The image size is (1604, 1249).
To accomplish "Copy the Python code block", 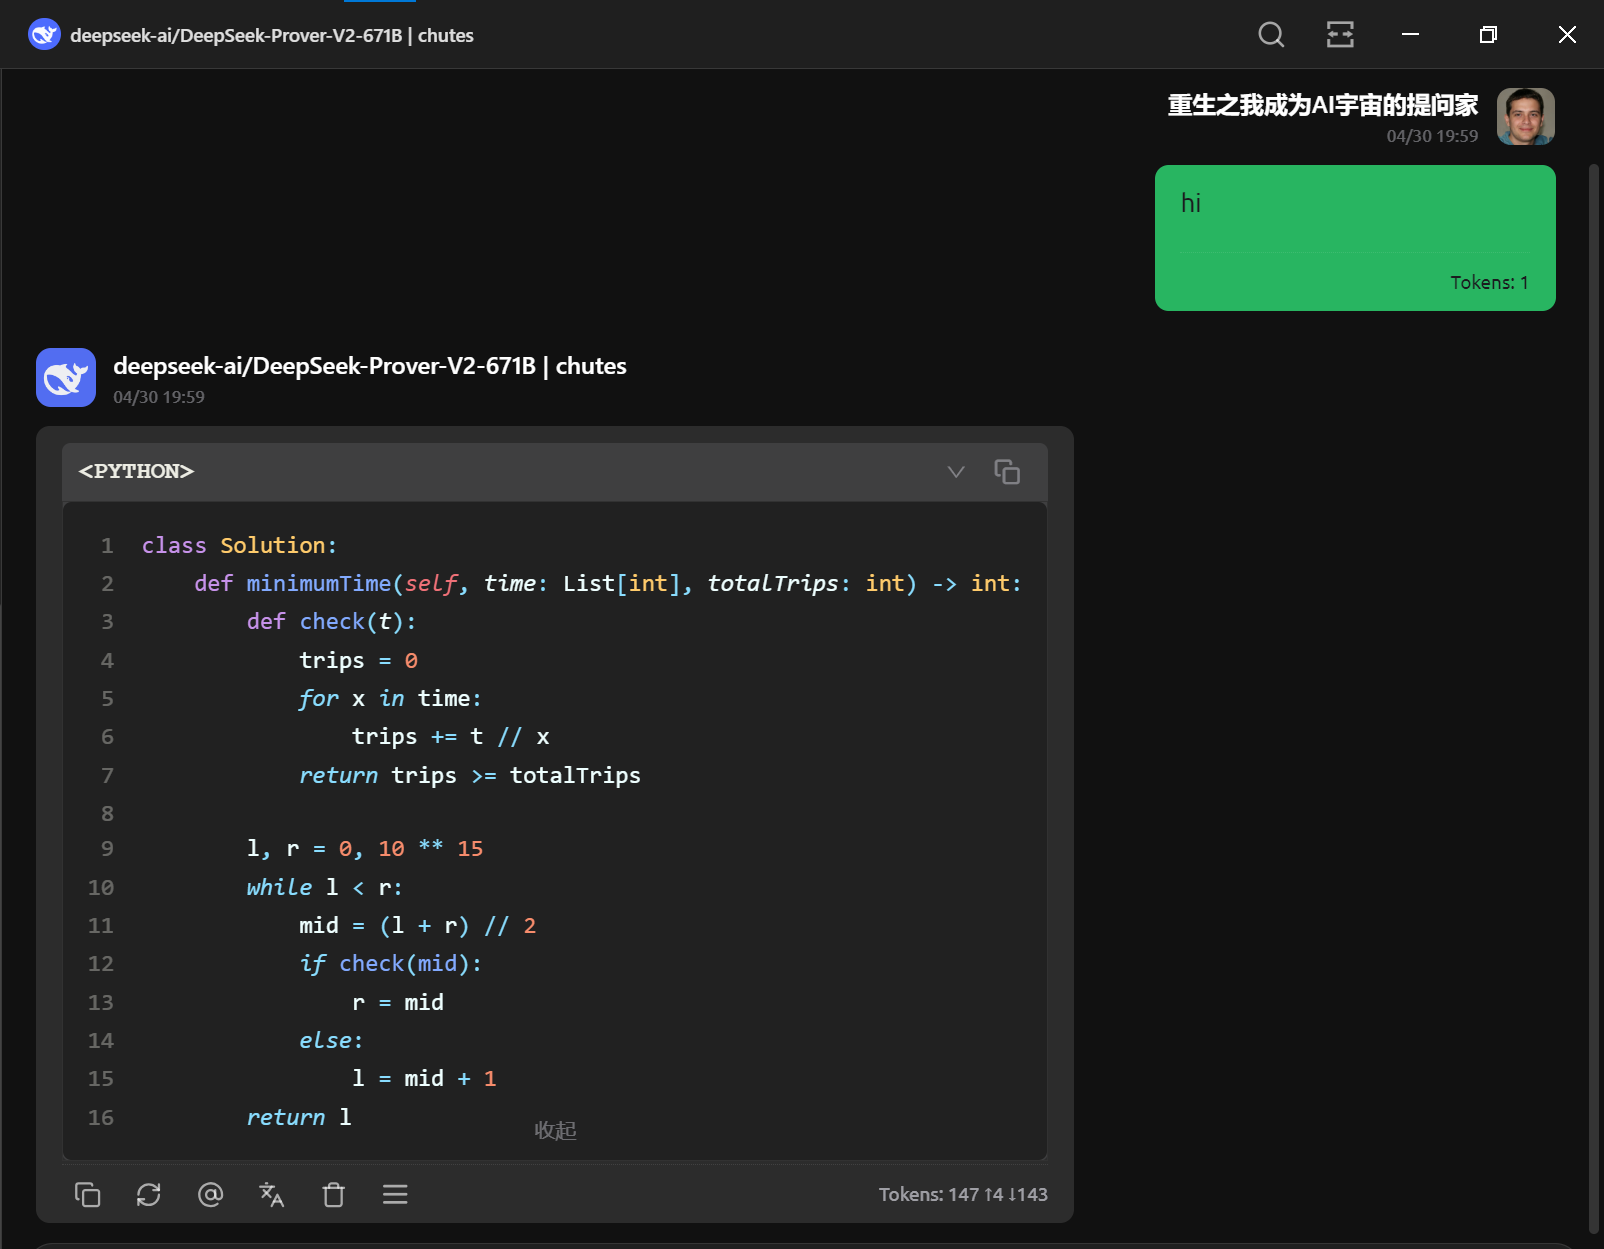I will (1007, 471).
